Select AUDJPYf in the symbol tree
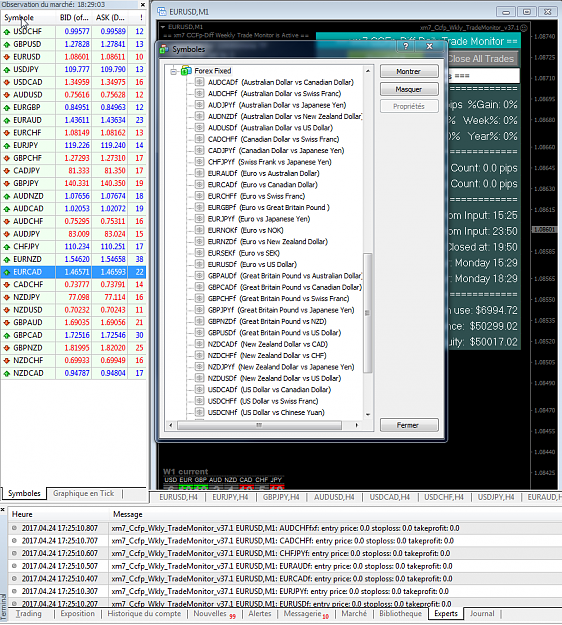 pyautogui.click(x=277, y=105)
